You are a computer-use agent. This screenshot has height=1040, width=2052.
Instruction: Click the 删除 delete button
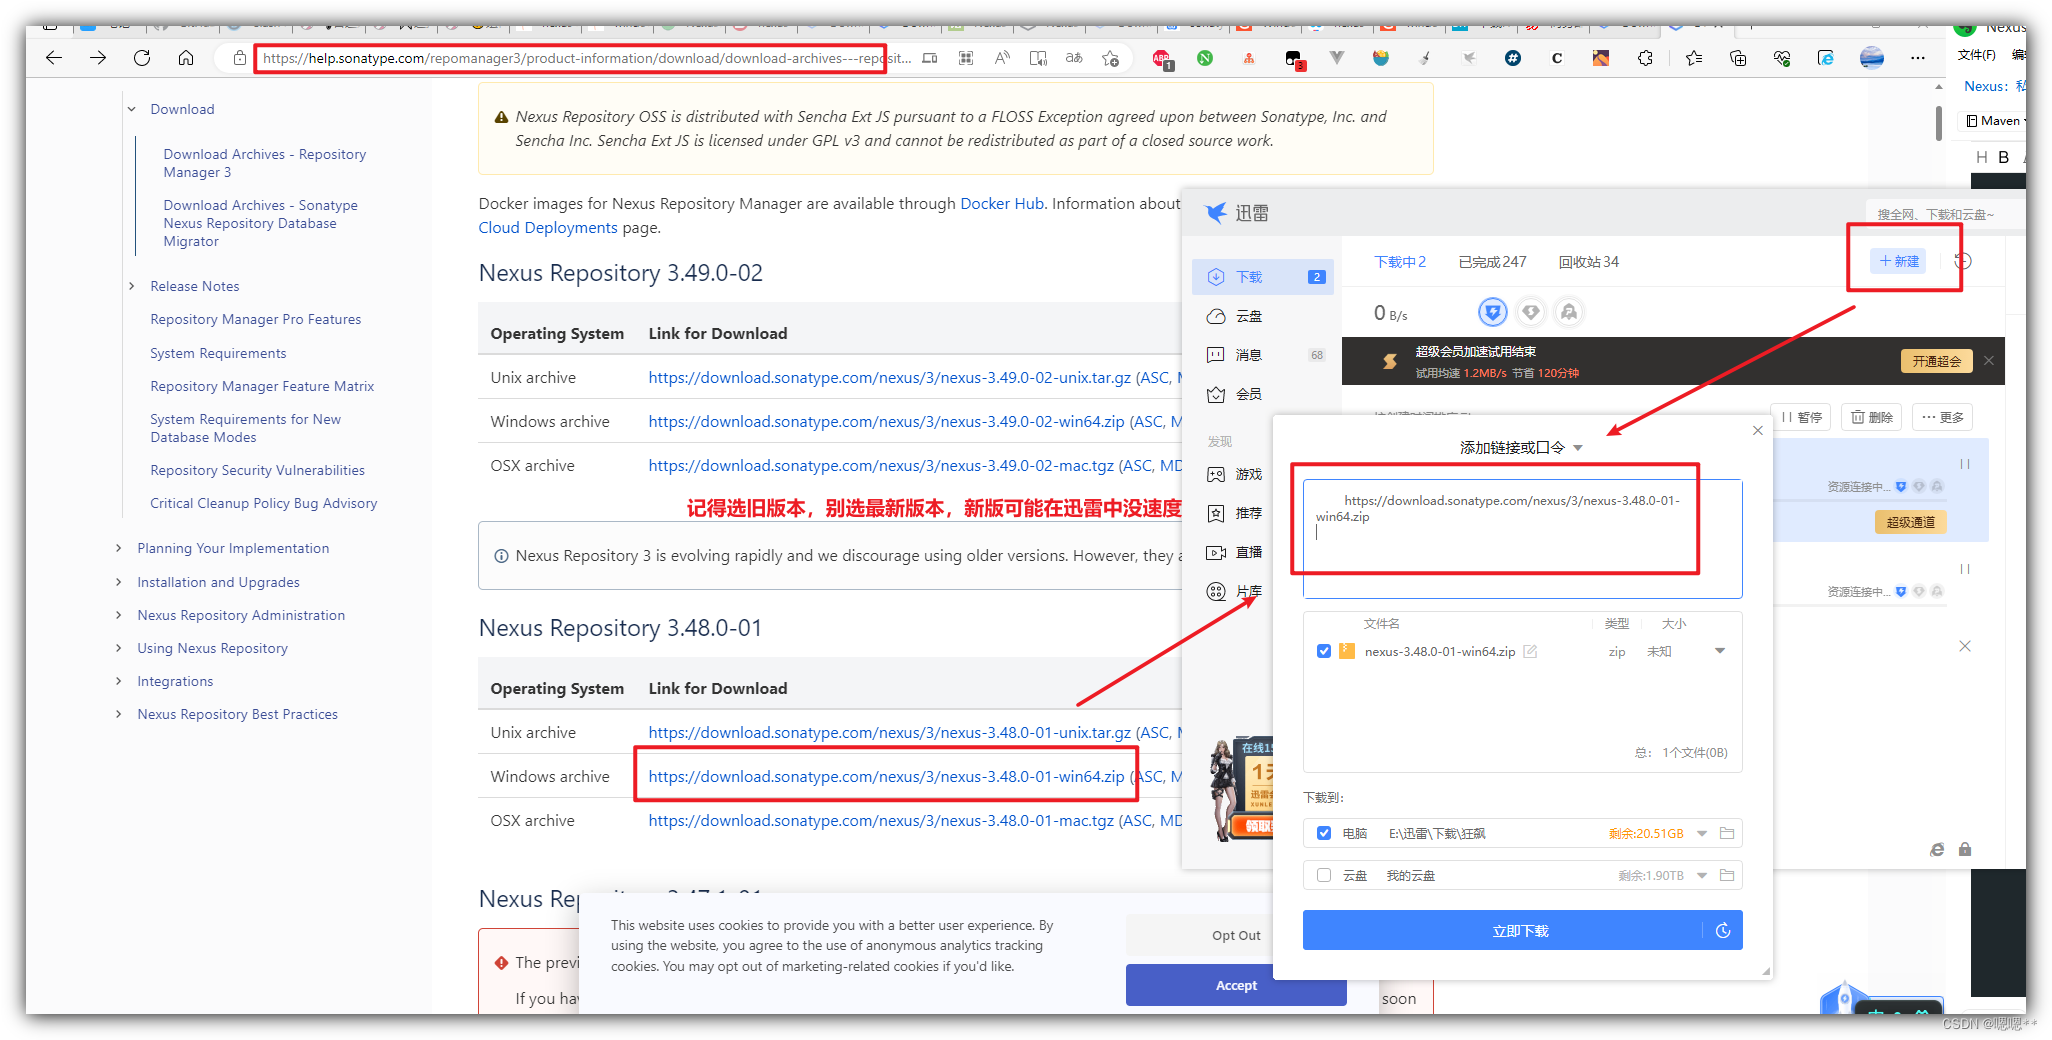coord(1871,417)
